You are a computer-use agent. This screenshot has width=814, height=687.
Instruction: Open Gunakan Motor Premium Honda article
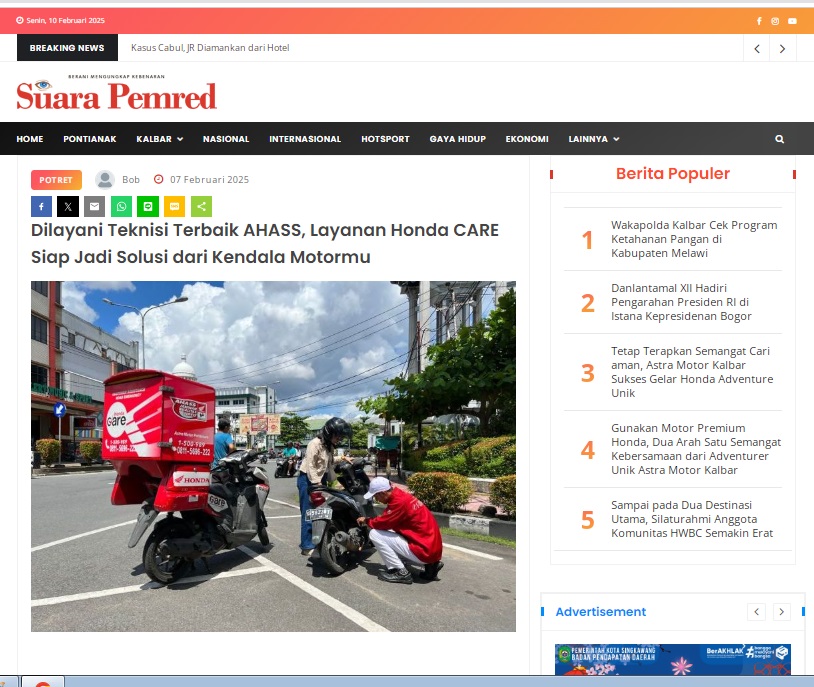click(696, 449)
